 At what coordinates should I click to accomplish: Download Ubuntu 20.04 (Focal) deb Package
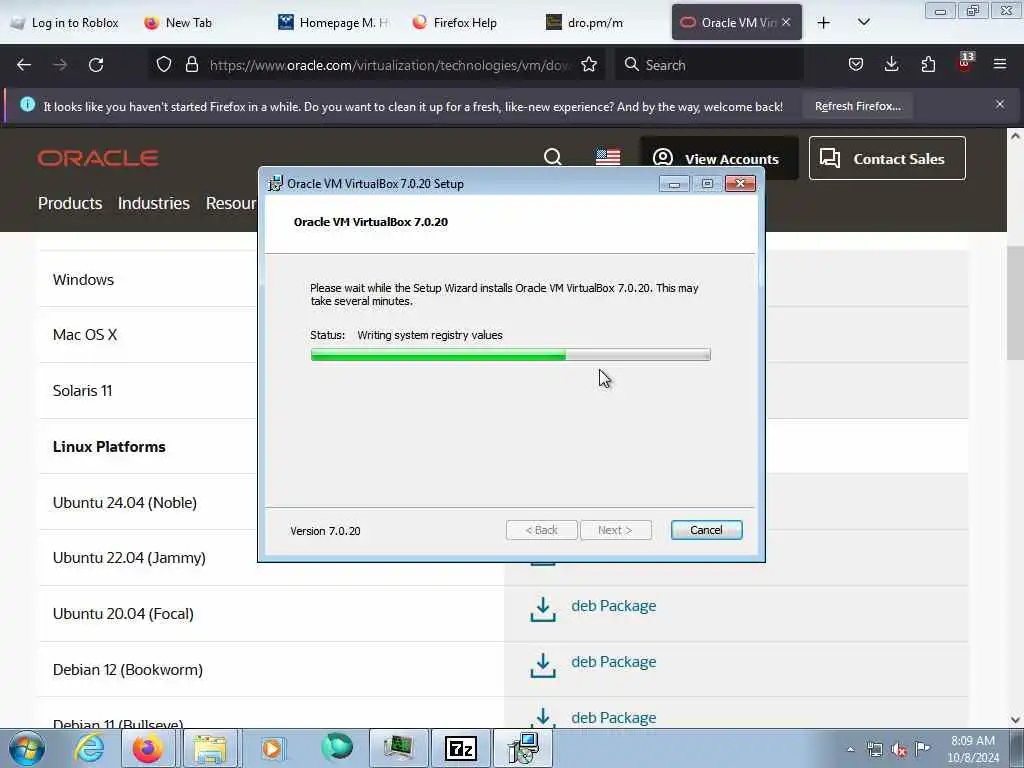613,606
